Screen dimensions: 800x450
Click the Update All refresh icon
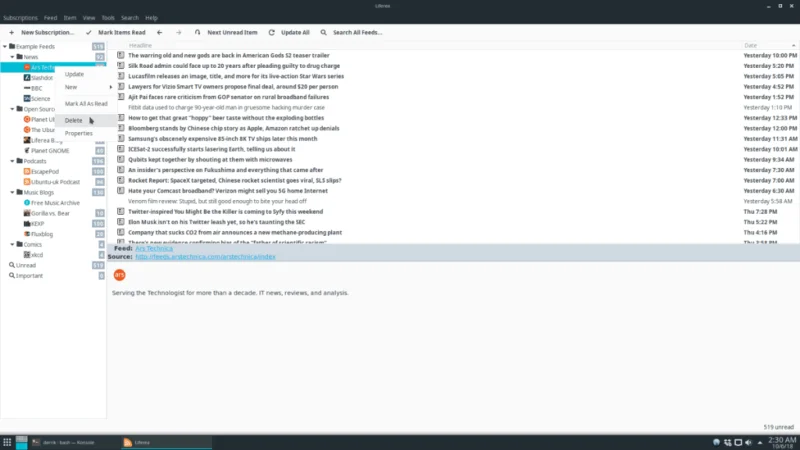tap(271, 32)
